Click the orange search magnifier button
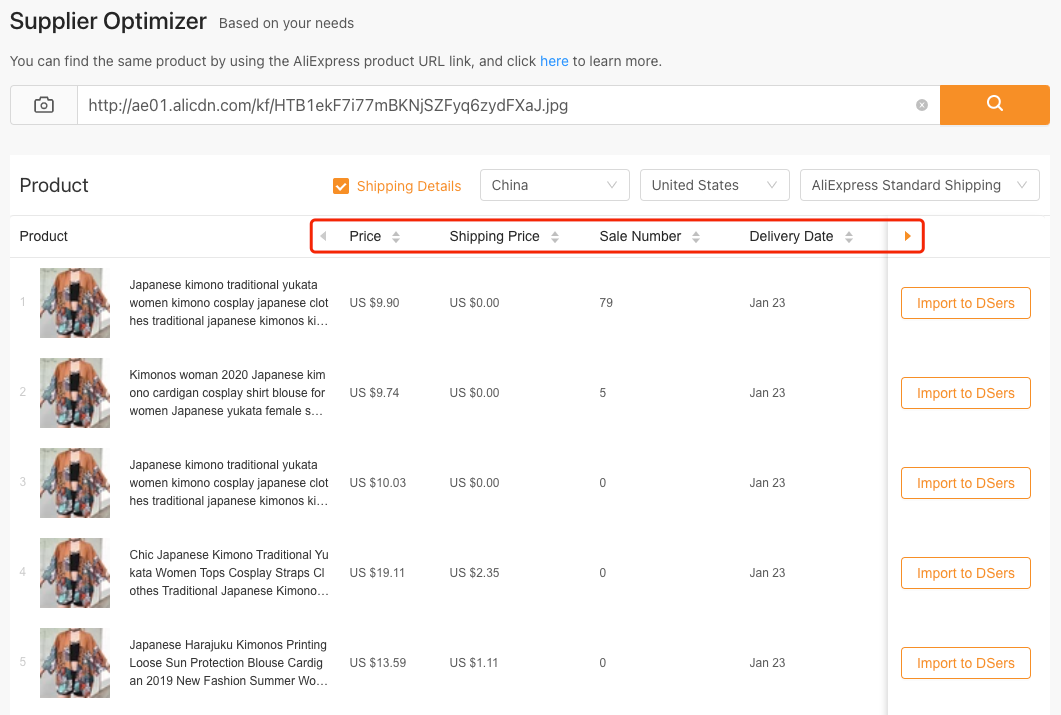The width and height of the screenshot is (1061, 715). click(x=995, y=105)
